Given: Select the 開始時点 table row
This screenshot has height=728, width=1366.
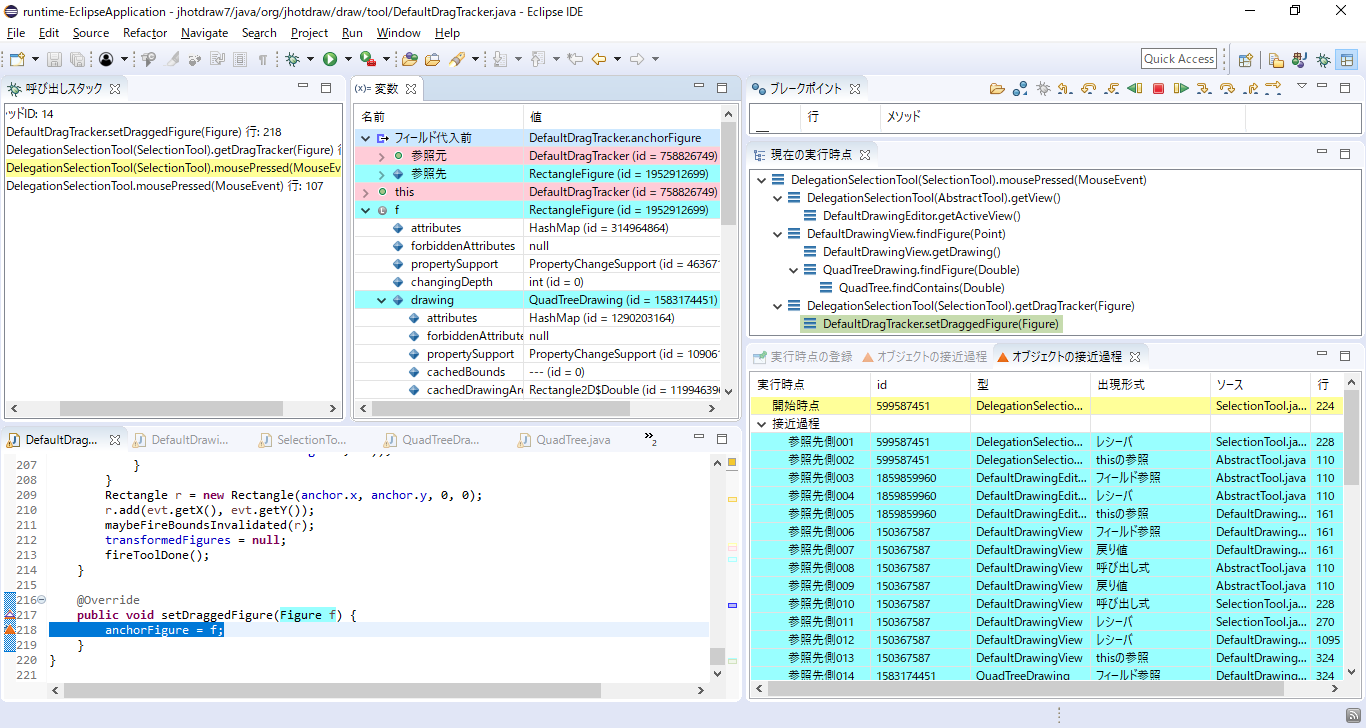Looking at the screenshot, I should pos(1047,406).
